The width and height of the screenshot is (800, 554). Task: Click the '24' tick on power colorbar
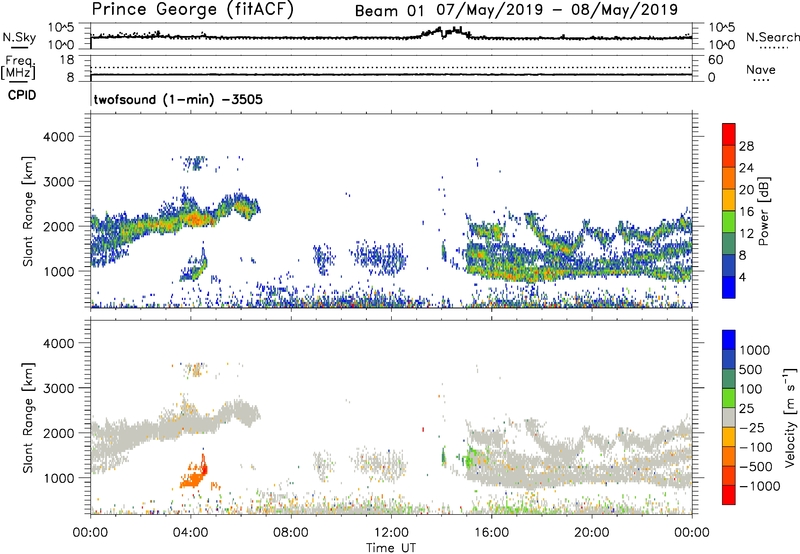[746, 168]
